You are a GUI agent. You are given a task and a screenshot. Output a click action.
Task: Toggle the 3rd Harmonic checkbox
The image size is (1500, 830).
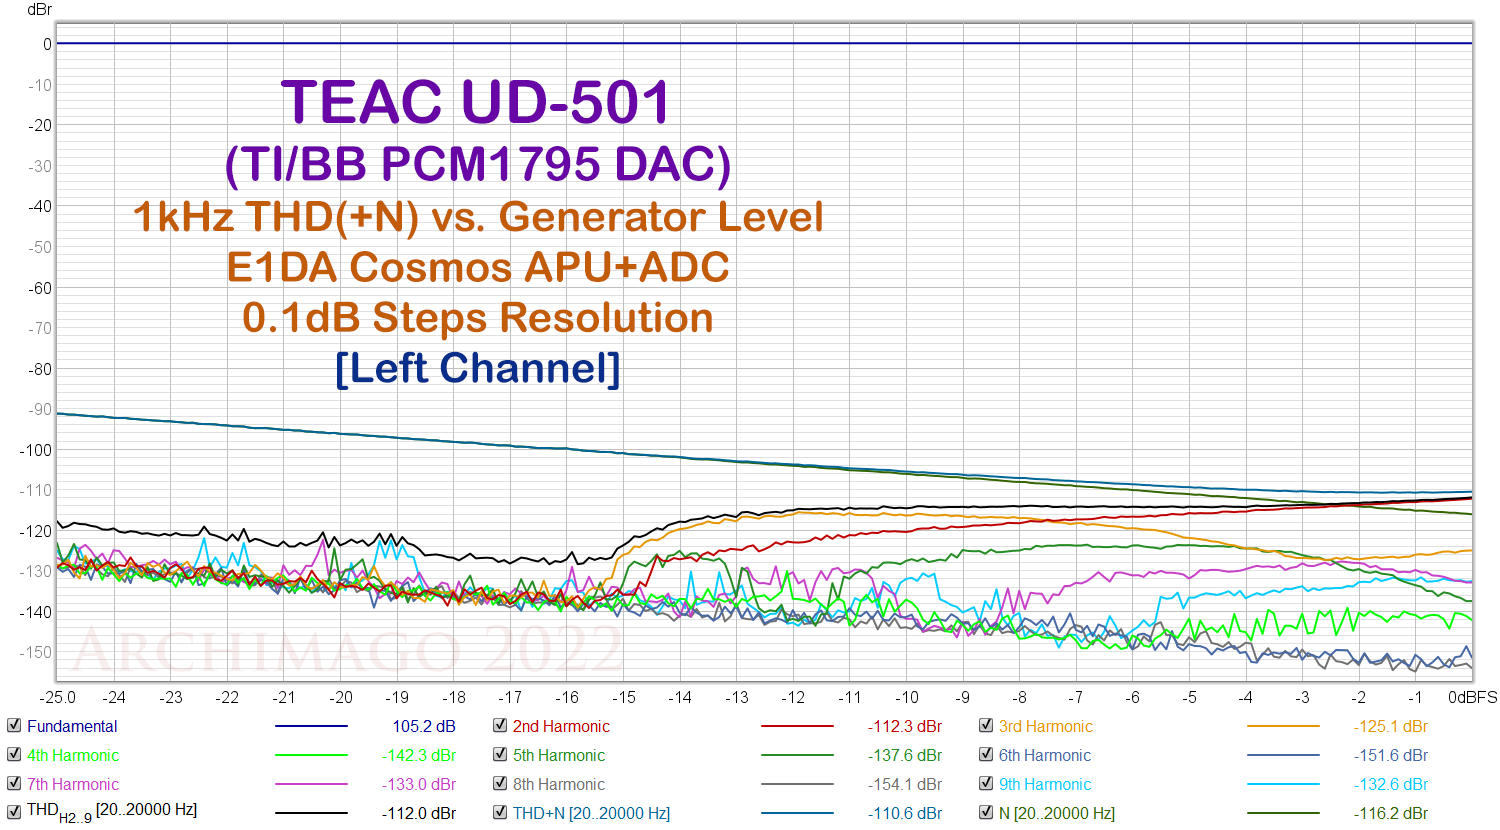[x=986, y=726]
